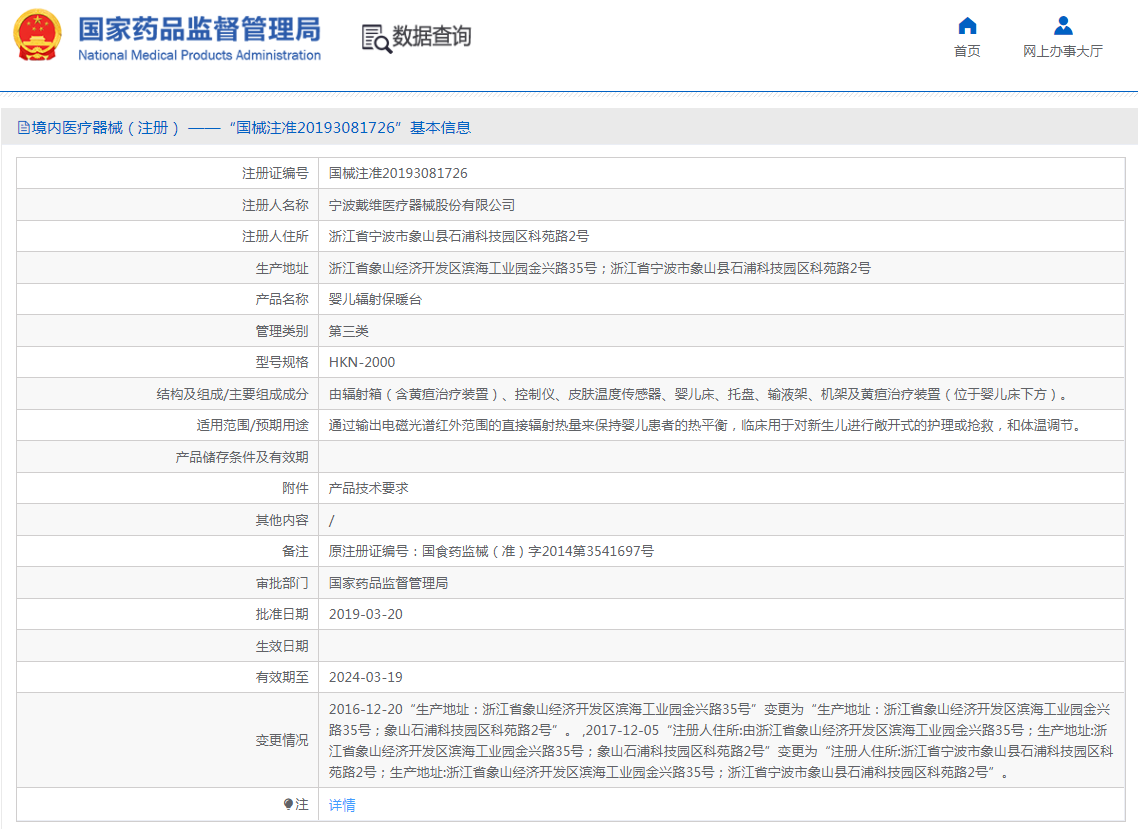Click the 结构及组成/主要组成成分 label
This screenshot has width=1138, height=829.
point(232,394)
